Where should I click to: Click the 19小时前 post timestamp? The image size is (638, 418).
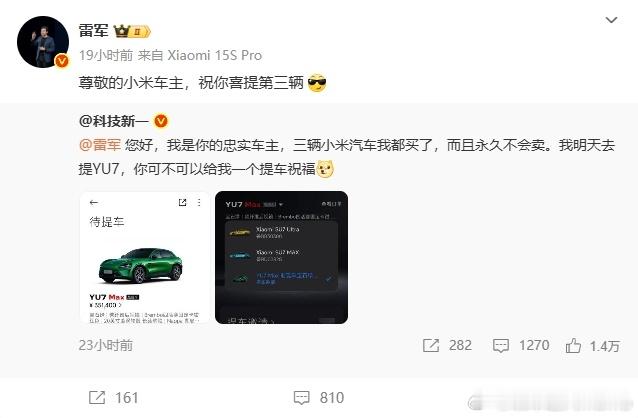[x=105, y=55]
